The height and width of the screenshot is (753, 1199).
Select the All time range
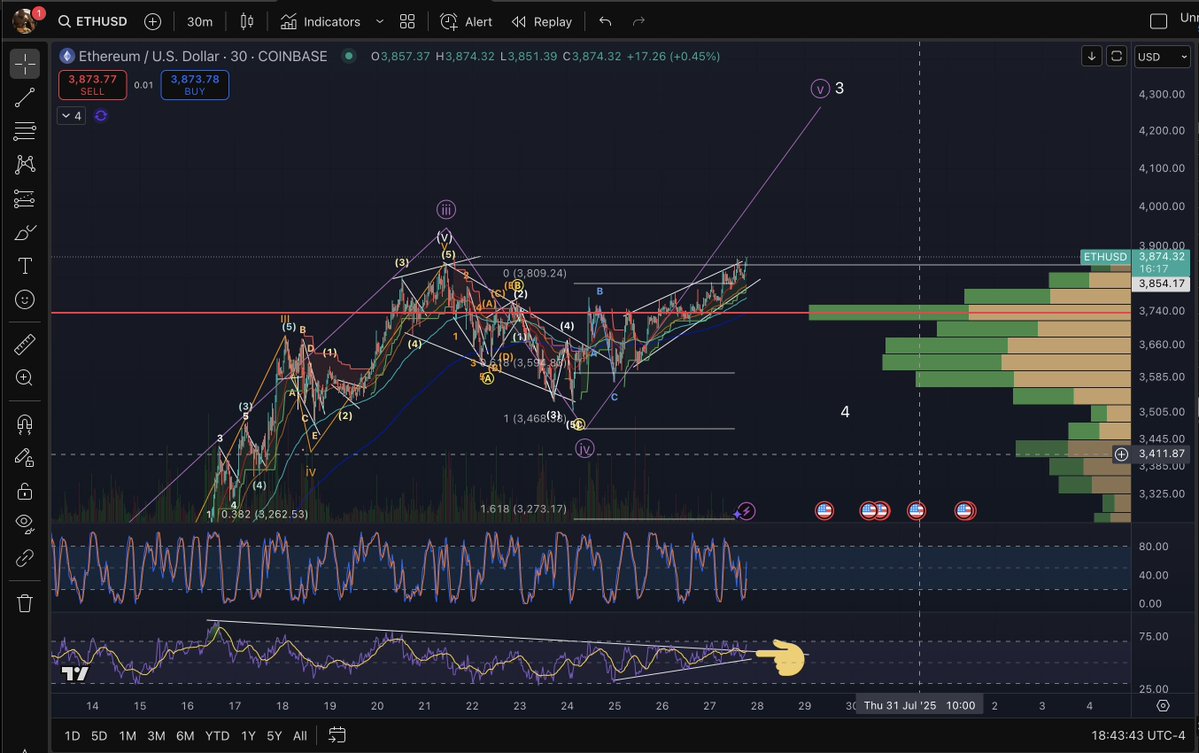click(x=300, y=735)
